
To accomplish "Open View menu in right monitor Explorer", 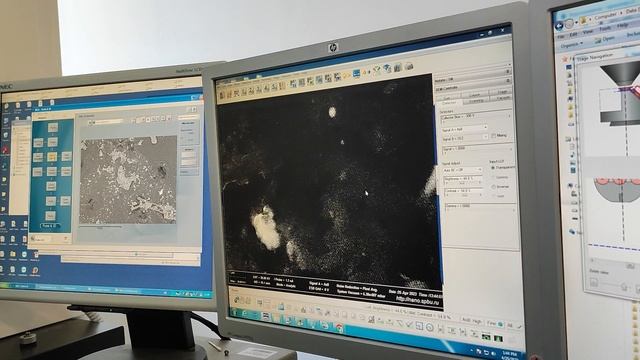I will coord(588,32).
